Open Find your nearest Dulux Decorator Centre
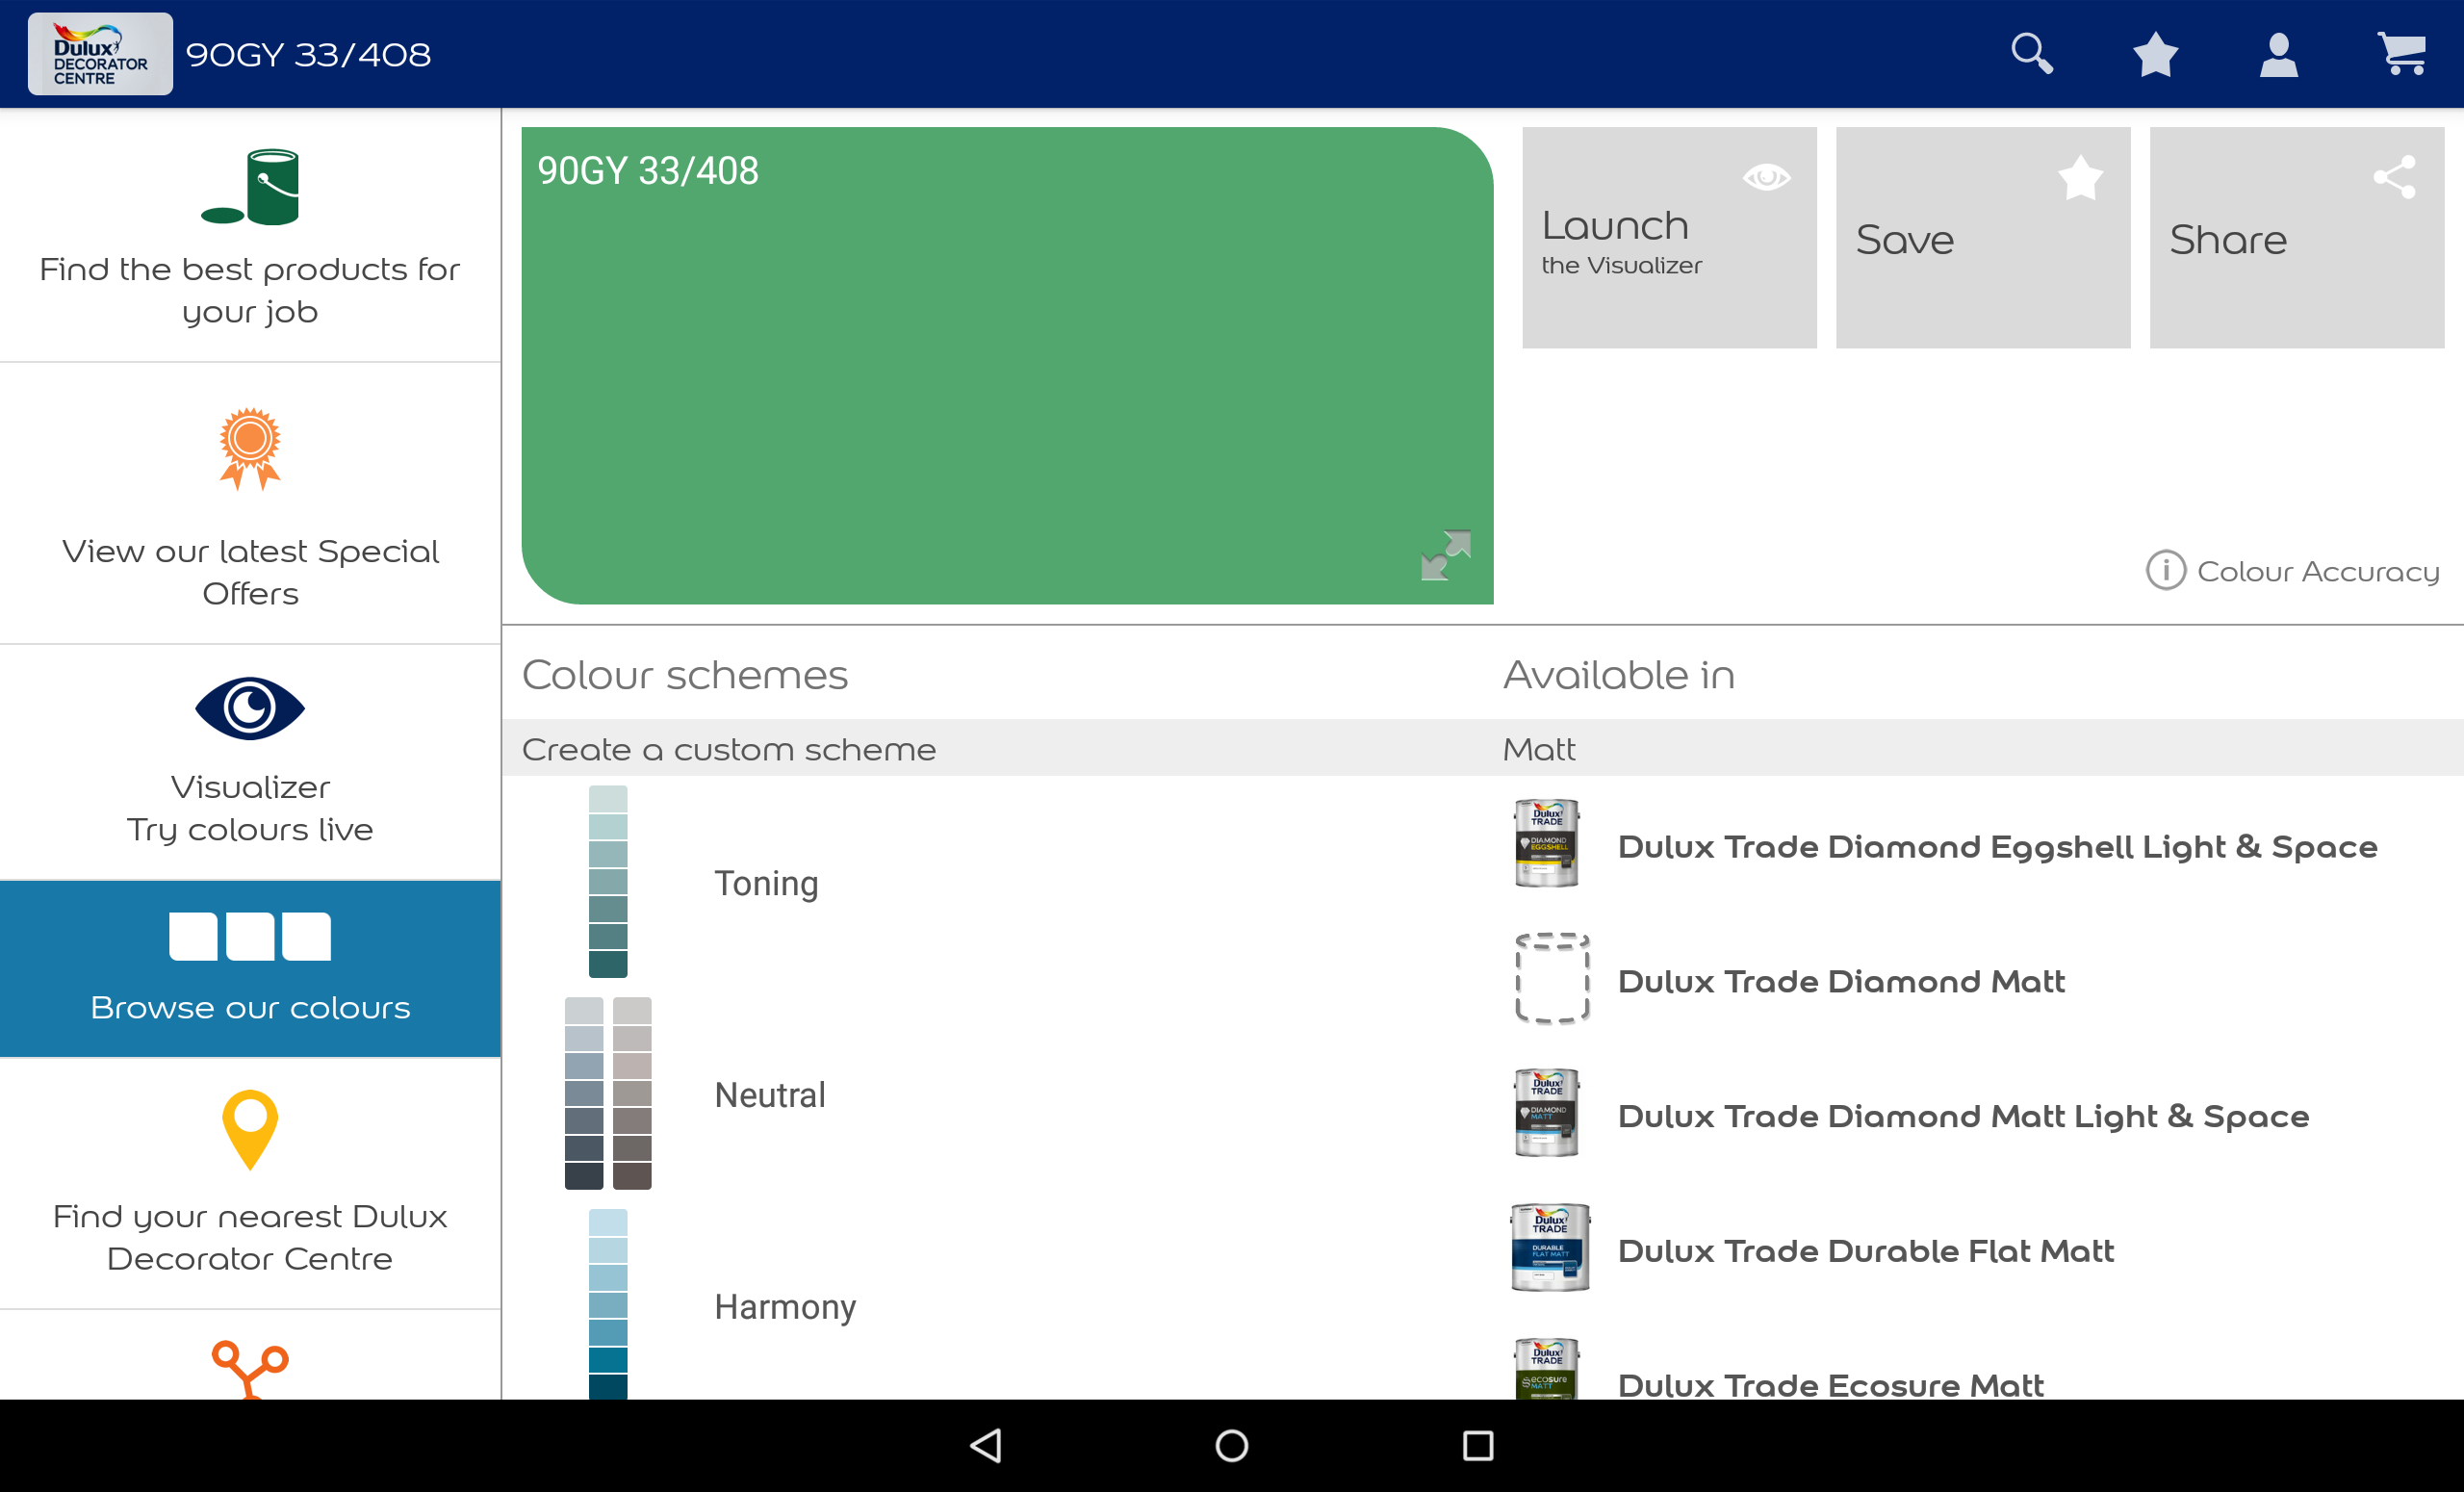Image resolution: width=2464 pixels, height=1492 pixels. pos(250,1184)
